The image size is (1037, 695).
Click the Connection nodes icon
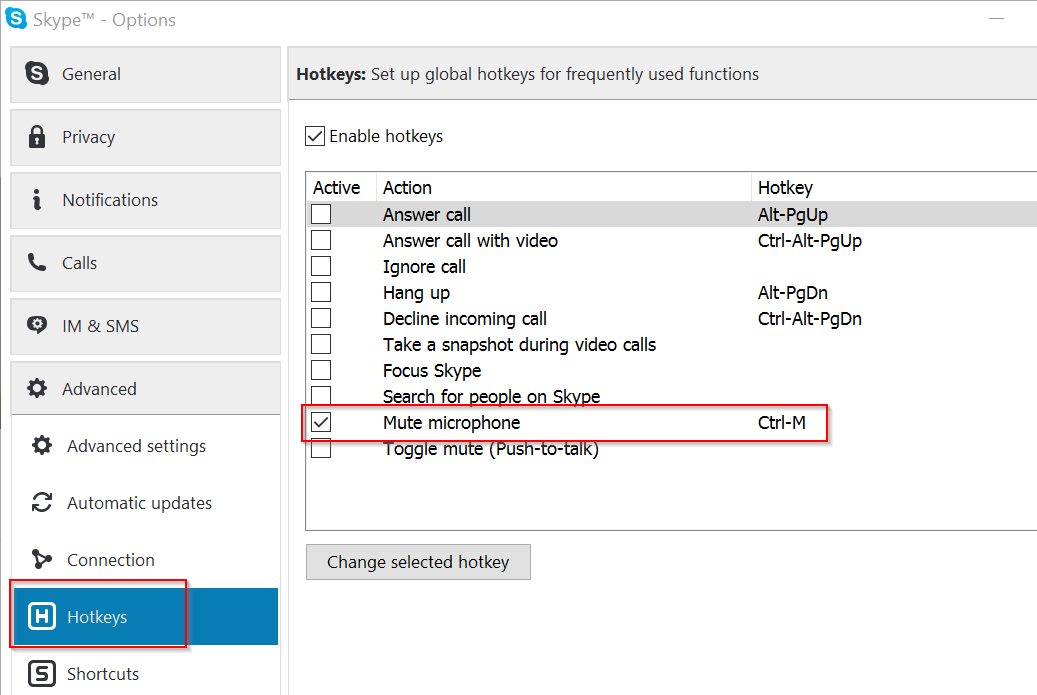(x=42, y=560)
